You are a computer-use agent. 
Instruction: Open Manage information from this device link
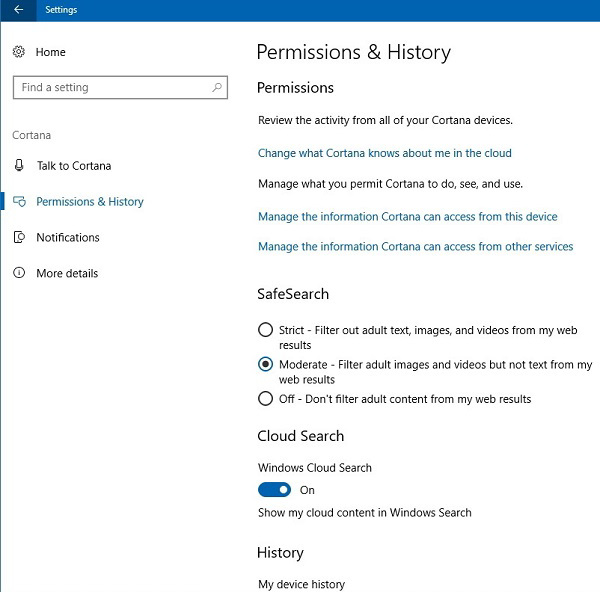(408, 217)
